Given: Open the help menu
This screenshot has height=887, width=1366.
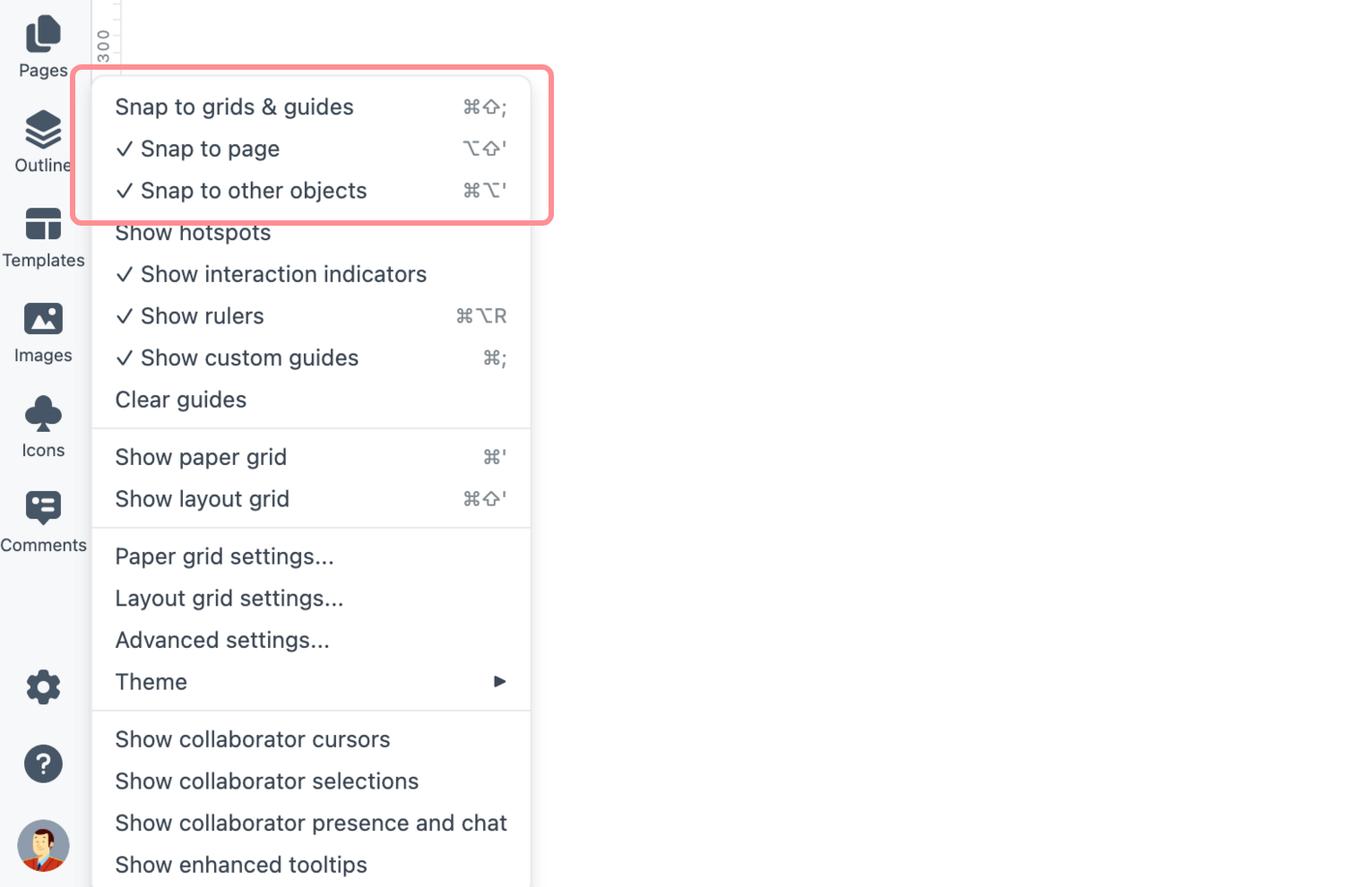Looking at the screenshot, I should (x=42, y=763).
